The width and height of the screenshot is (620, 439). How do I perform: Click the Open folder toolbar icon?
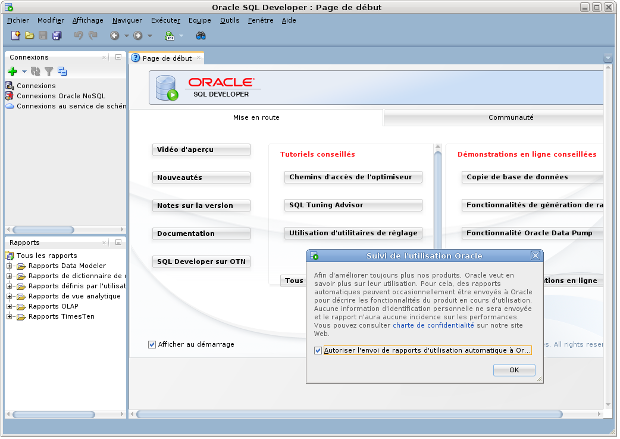[29, 36]
